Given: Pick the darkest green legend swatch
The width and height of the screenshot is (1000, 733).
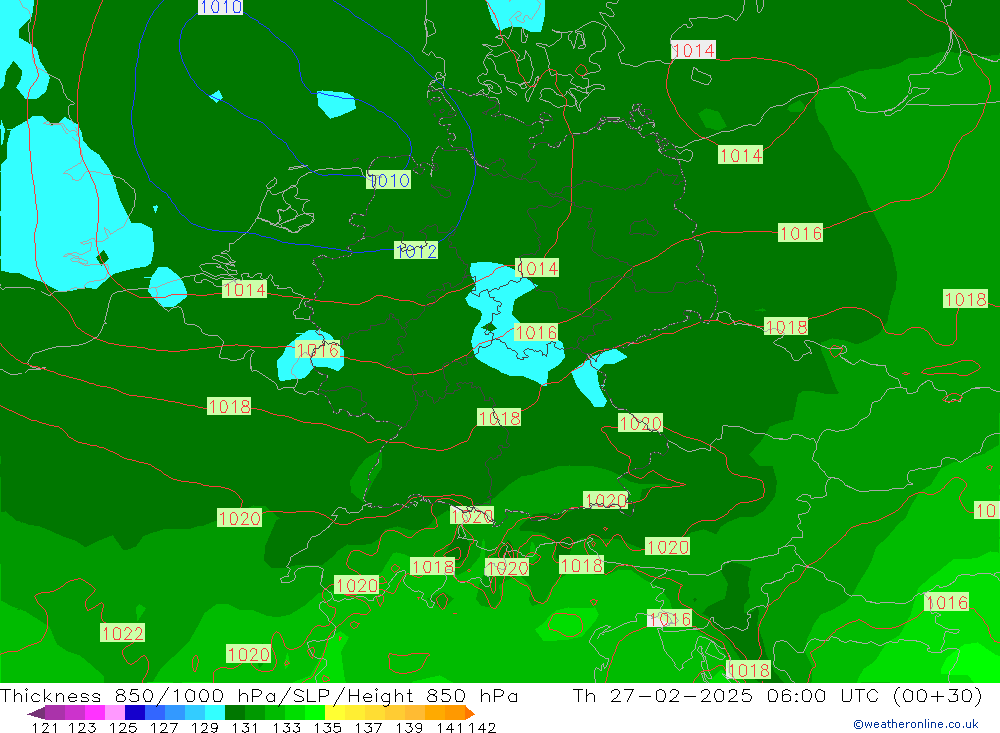Looking at the screenshot, I should pos(235,713).
